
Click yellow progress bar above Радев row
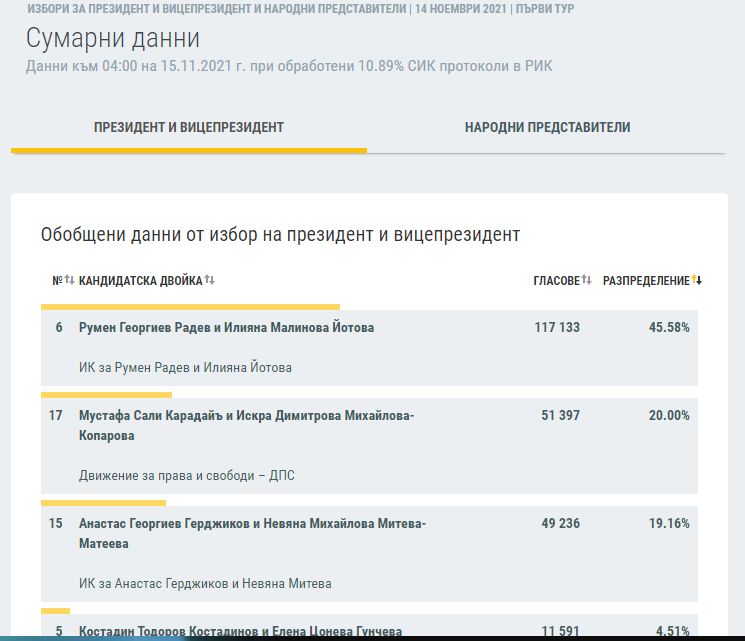(x=190, y=307)
